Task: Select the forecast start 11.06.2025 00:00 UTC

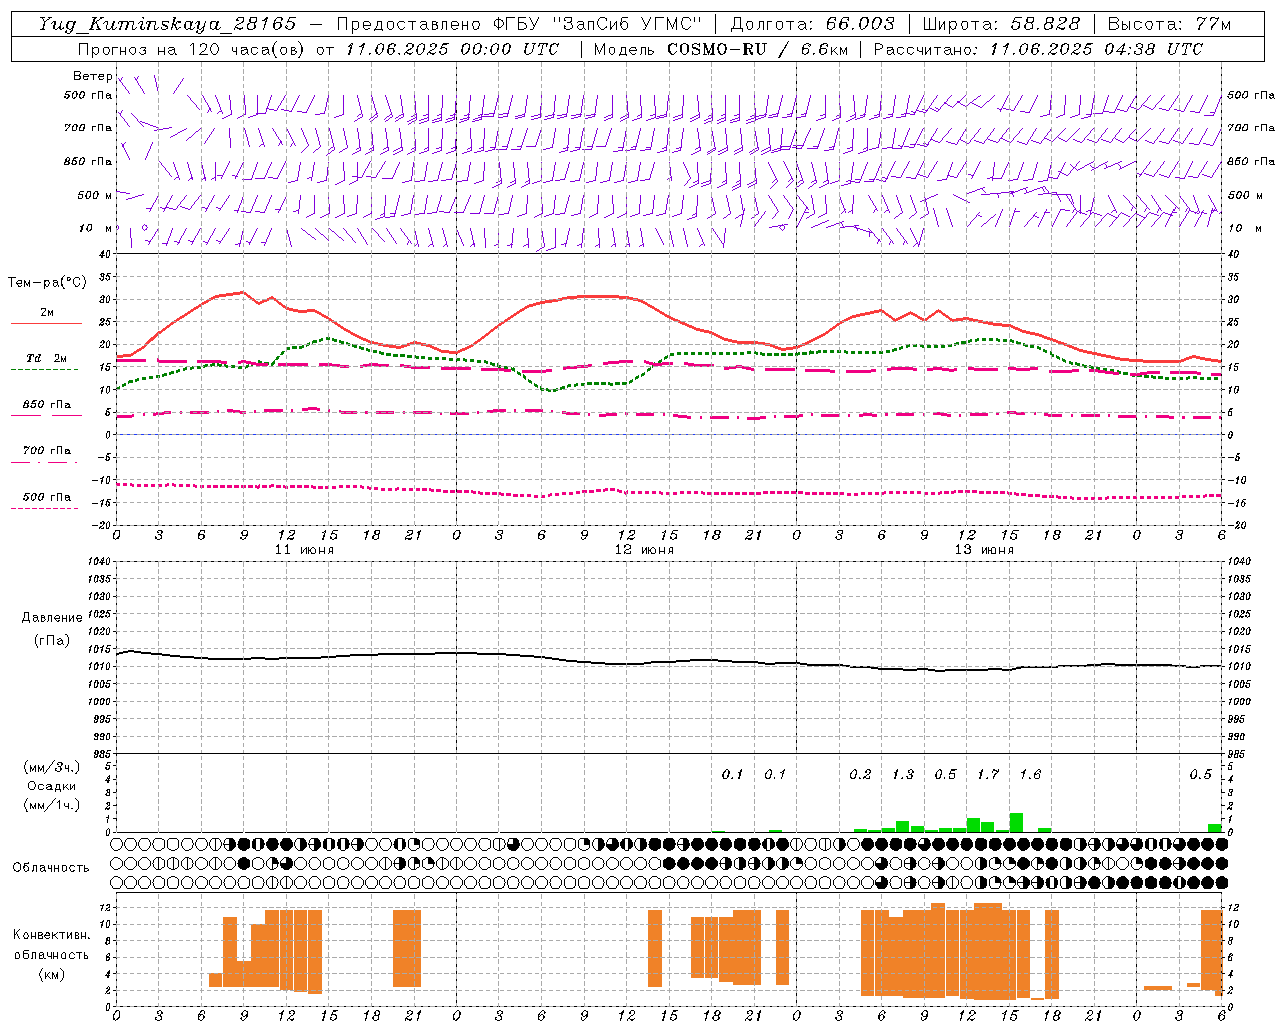Action: coord(453,49)
